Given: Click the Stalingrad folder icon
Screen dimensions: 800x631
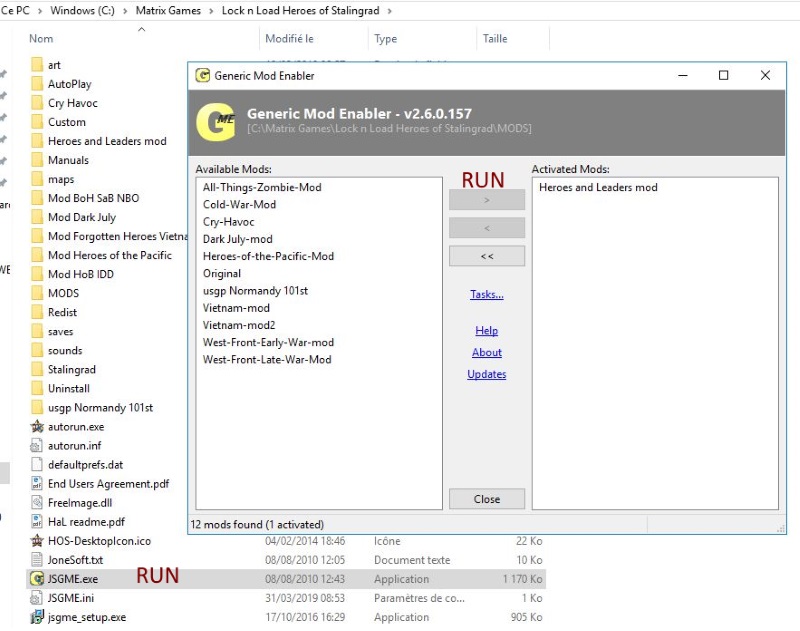Looking at the screenshot, I should 37,369.
